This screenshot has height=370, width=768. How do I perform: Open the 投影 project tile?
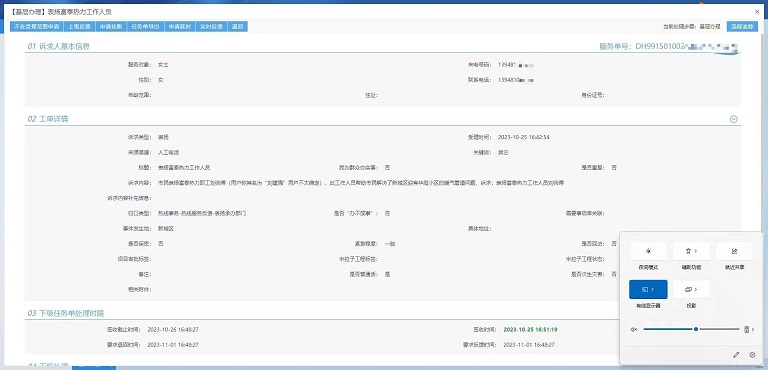click(691, 289)
